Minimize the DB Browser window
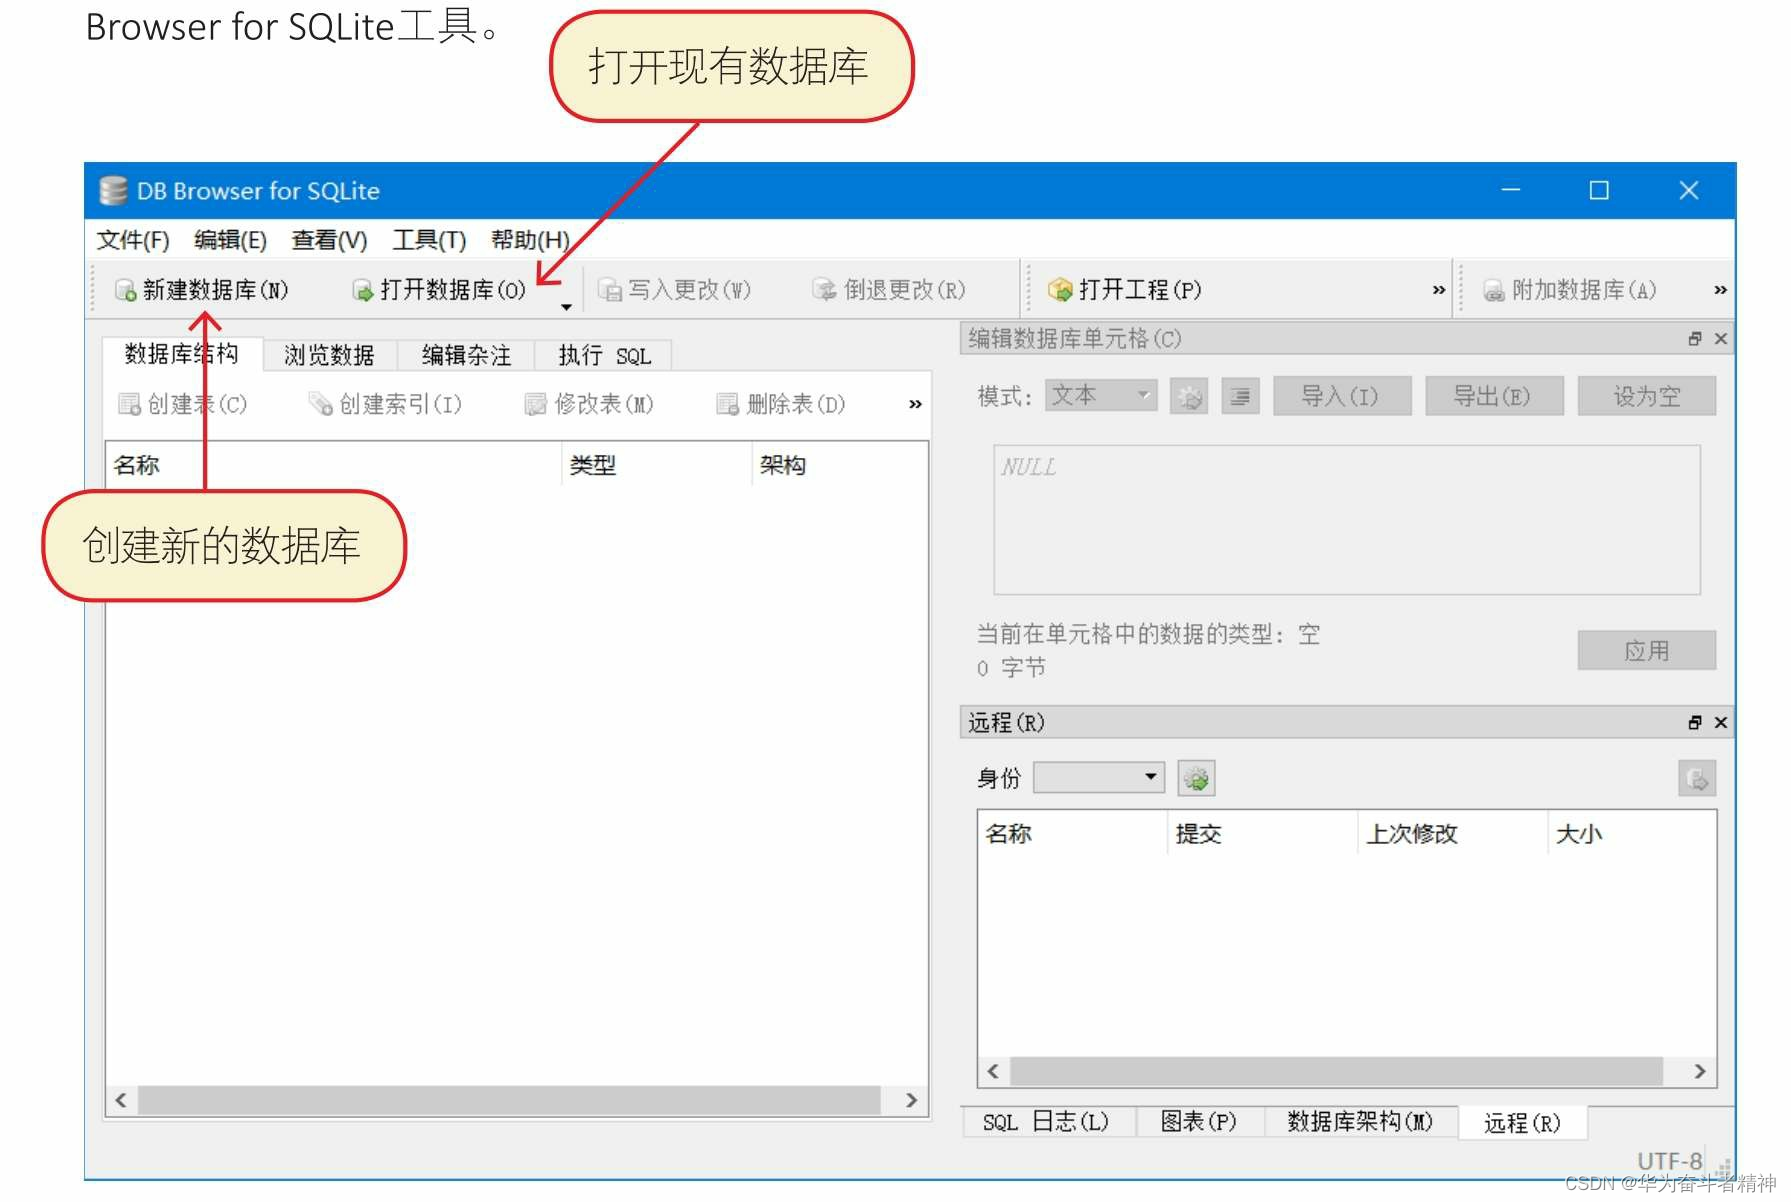The height and width of the screenshot is (1202, 1791). [x=1510, y=190]
